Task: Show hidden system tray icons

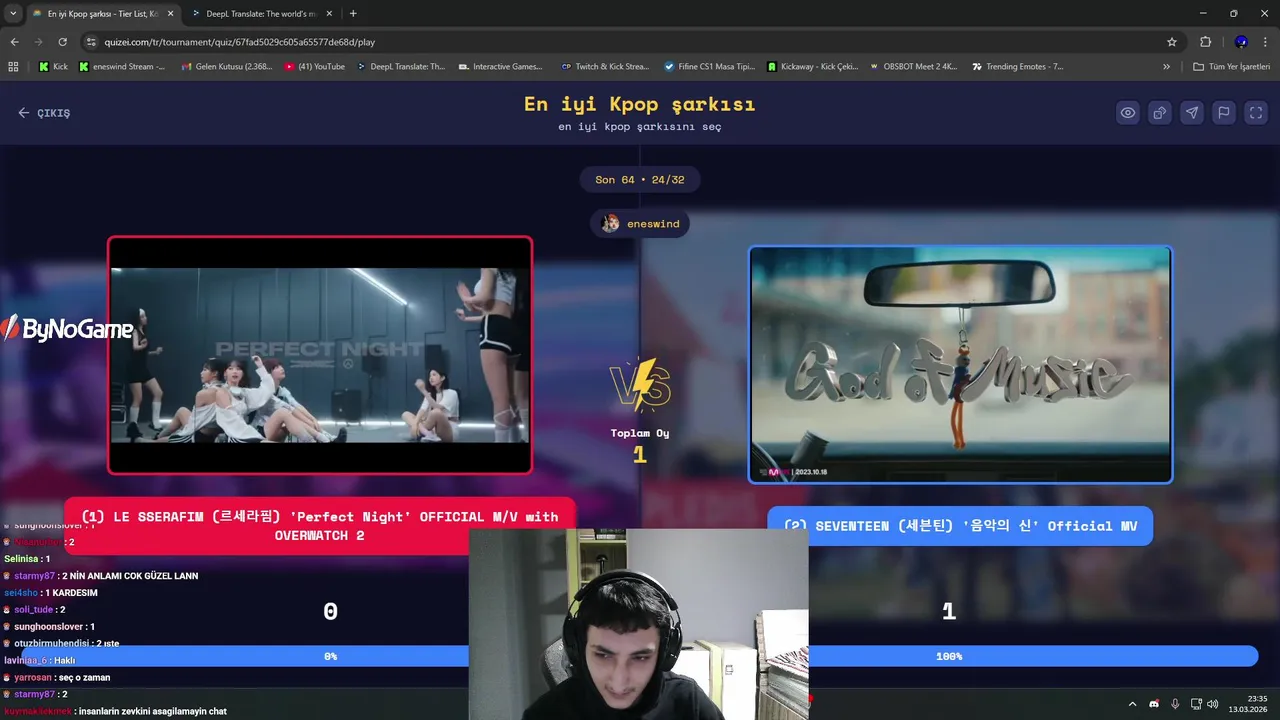Action: pos(1132,704)
